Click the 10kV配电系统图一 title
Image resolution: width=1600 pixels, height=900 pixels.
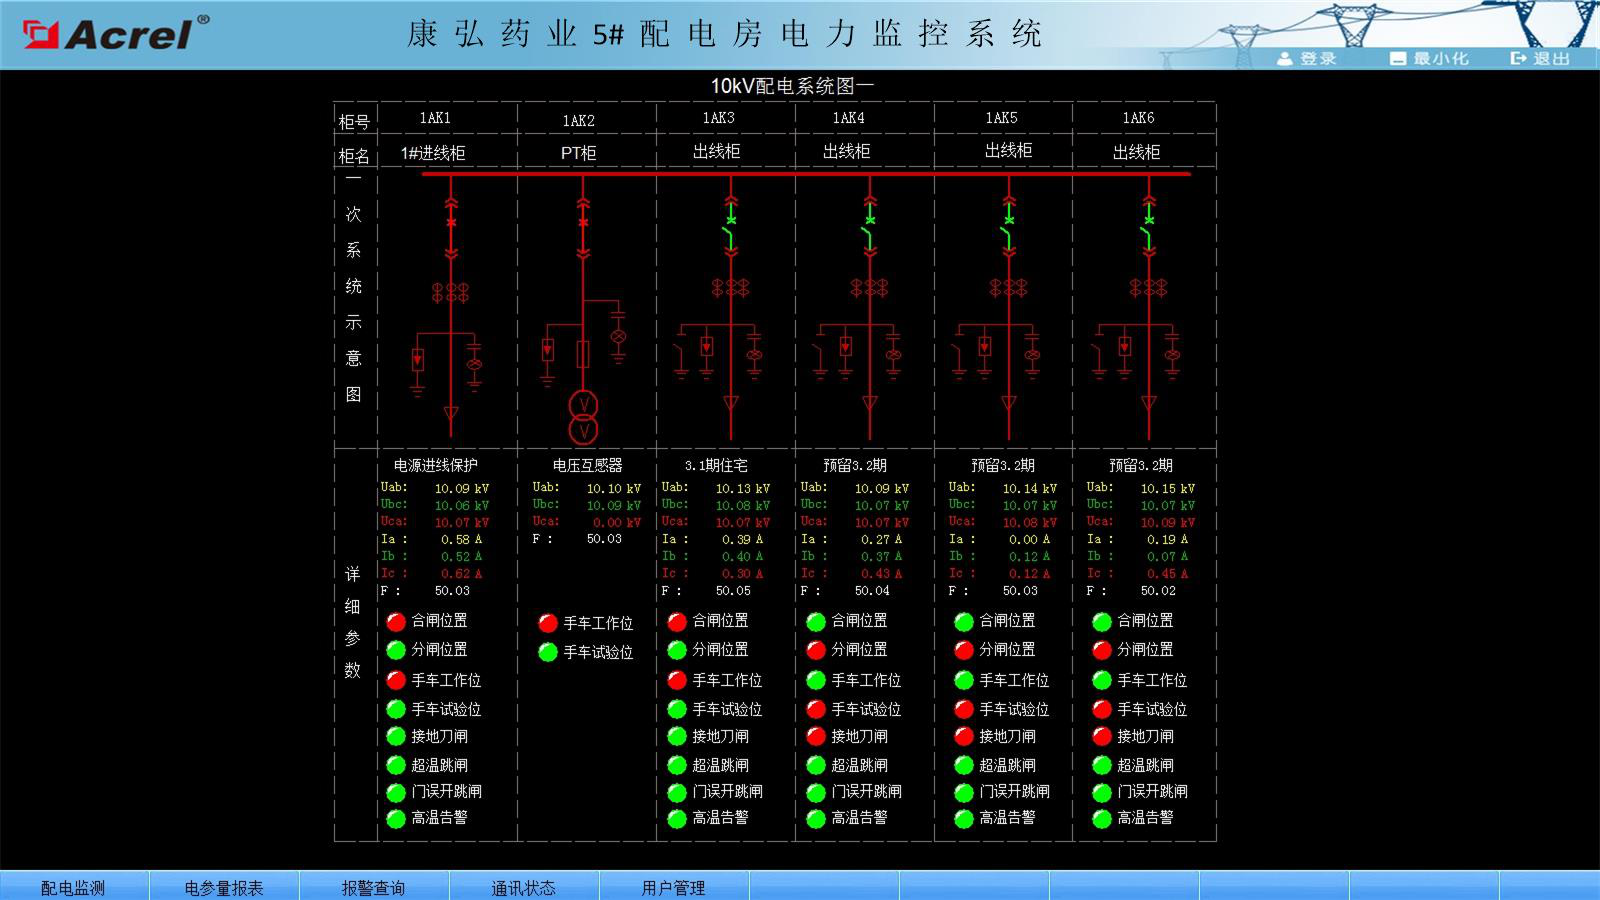click(x=792, y=86)
